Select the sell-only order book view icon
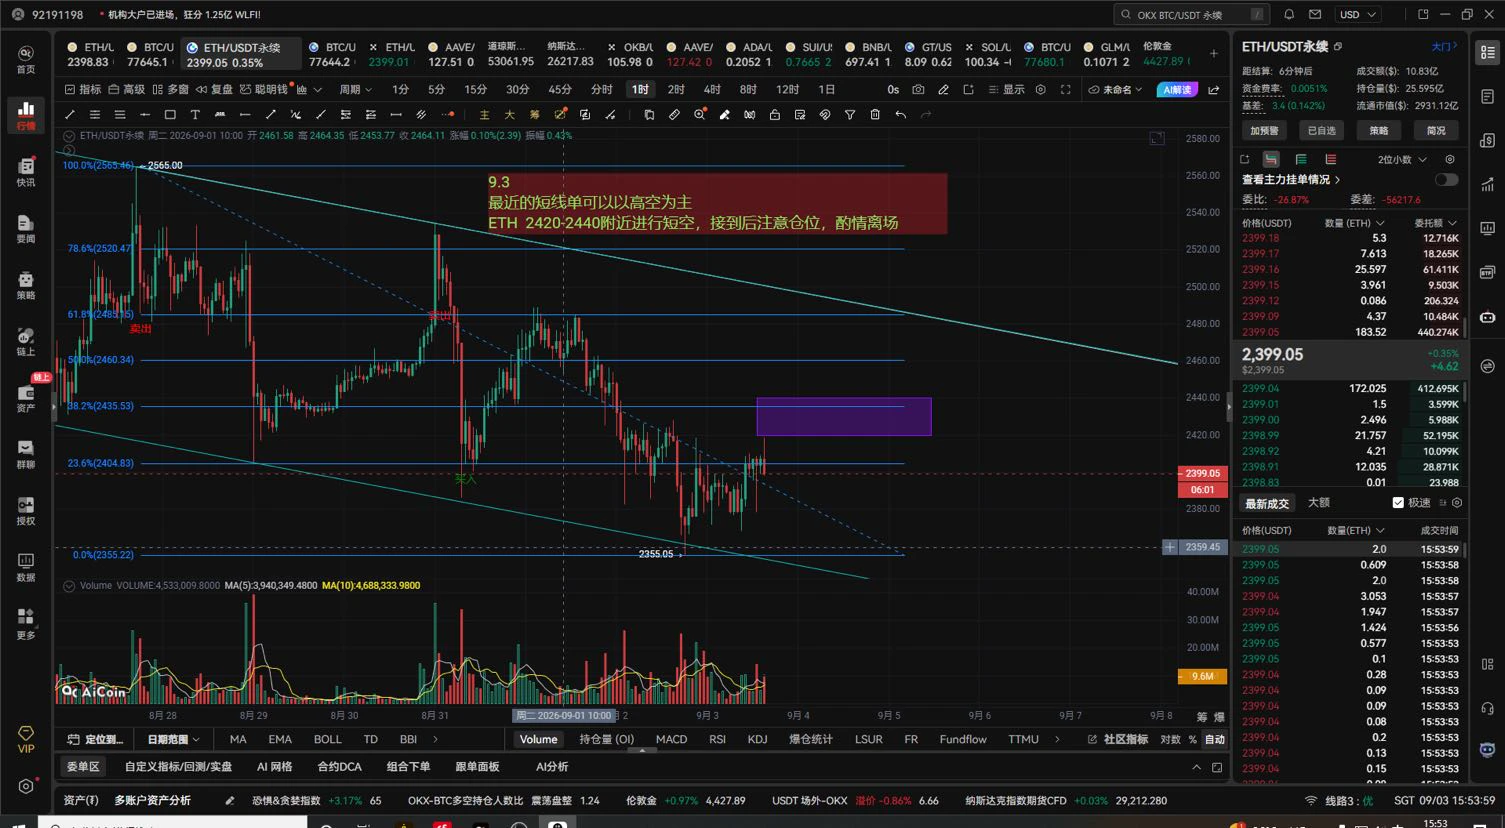1505x828 pixels. (x=1330, y=159)
